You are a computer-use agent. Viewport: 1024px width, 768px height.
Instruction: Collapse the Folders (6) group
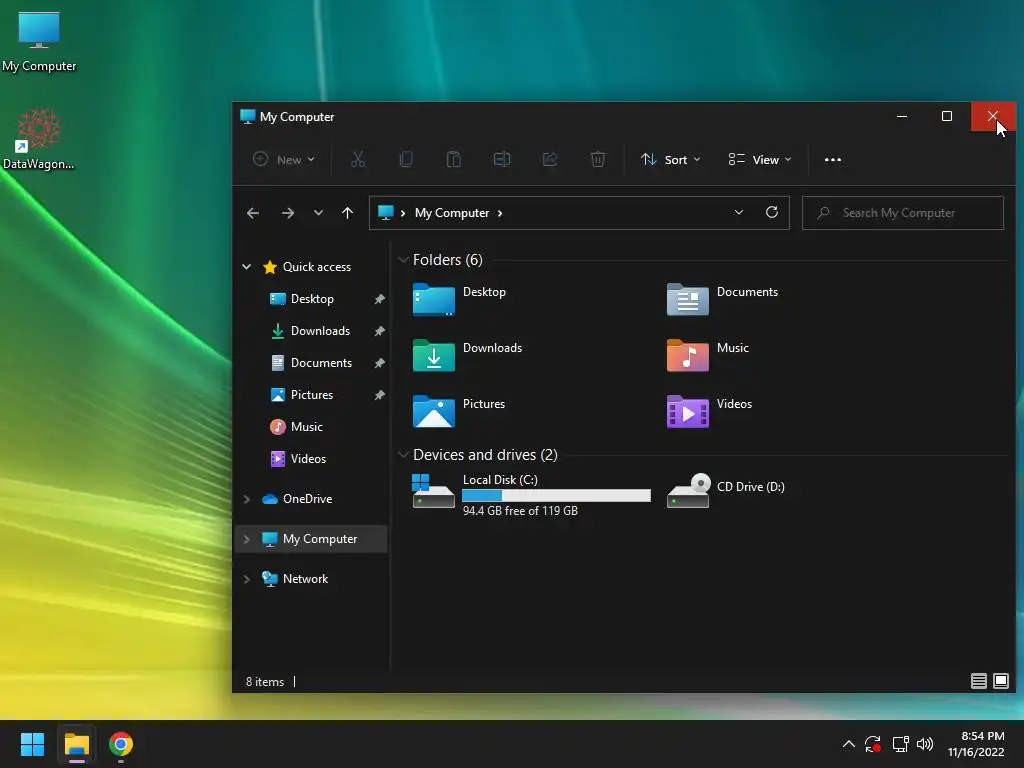pos(404,259)
